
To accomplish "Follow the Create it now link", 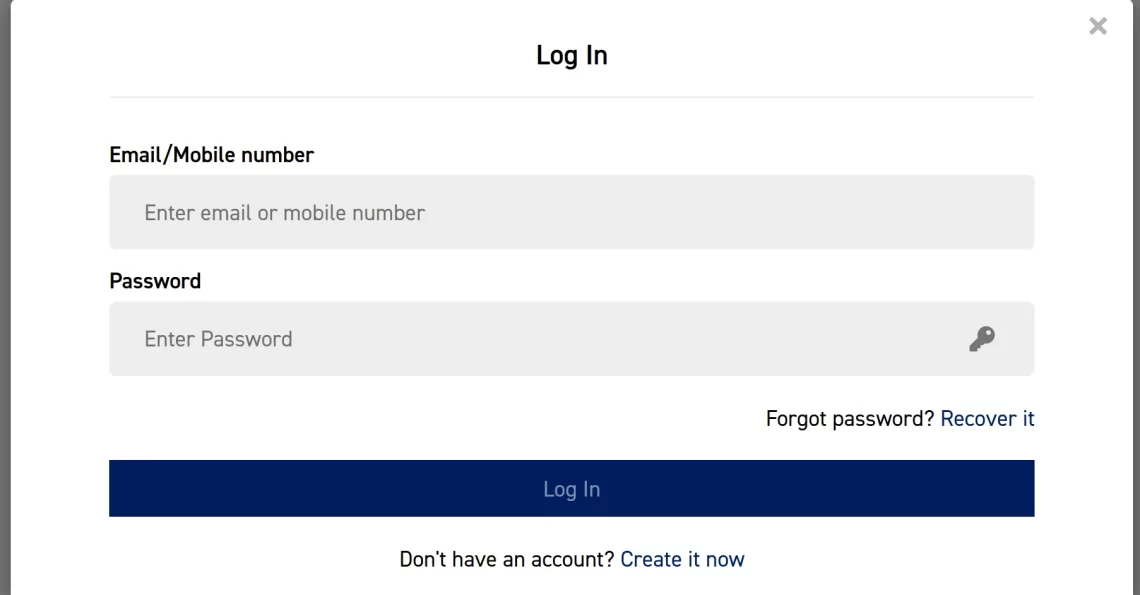I will (682, 559).
